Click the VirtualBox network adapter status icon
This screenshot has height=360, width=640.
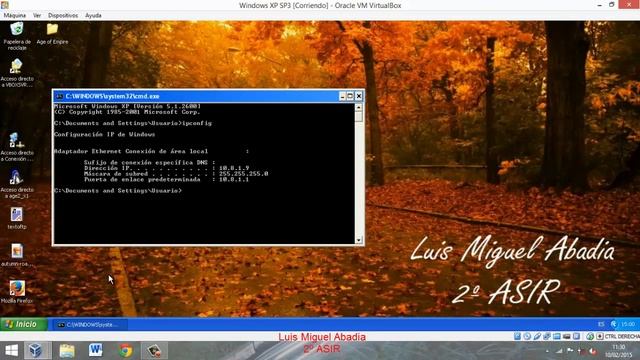pyautogui.click(x=547, y=336)
